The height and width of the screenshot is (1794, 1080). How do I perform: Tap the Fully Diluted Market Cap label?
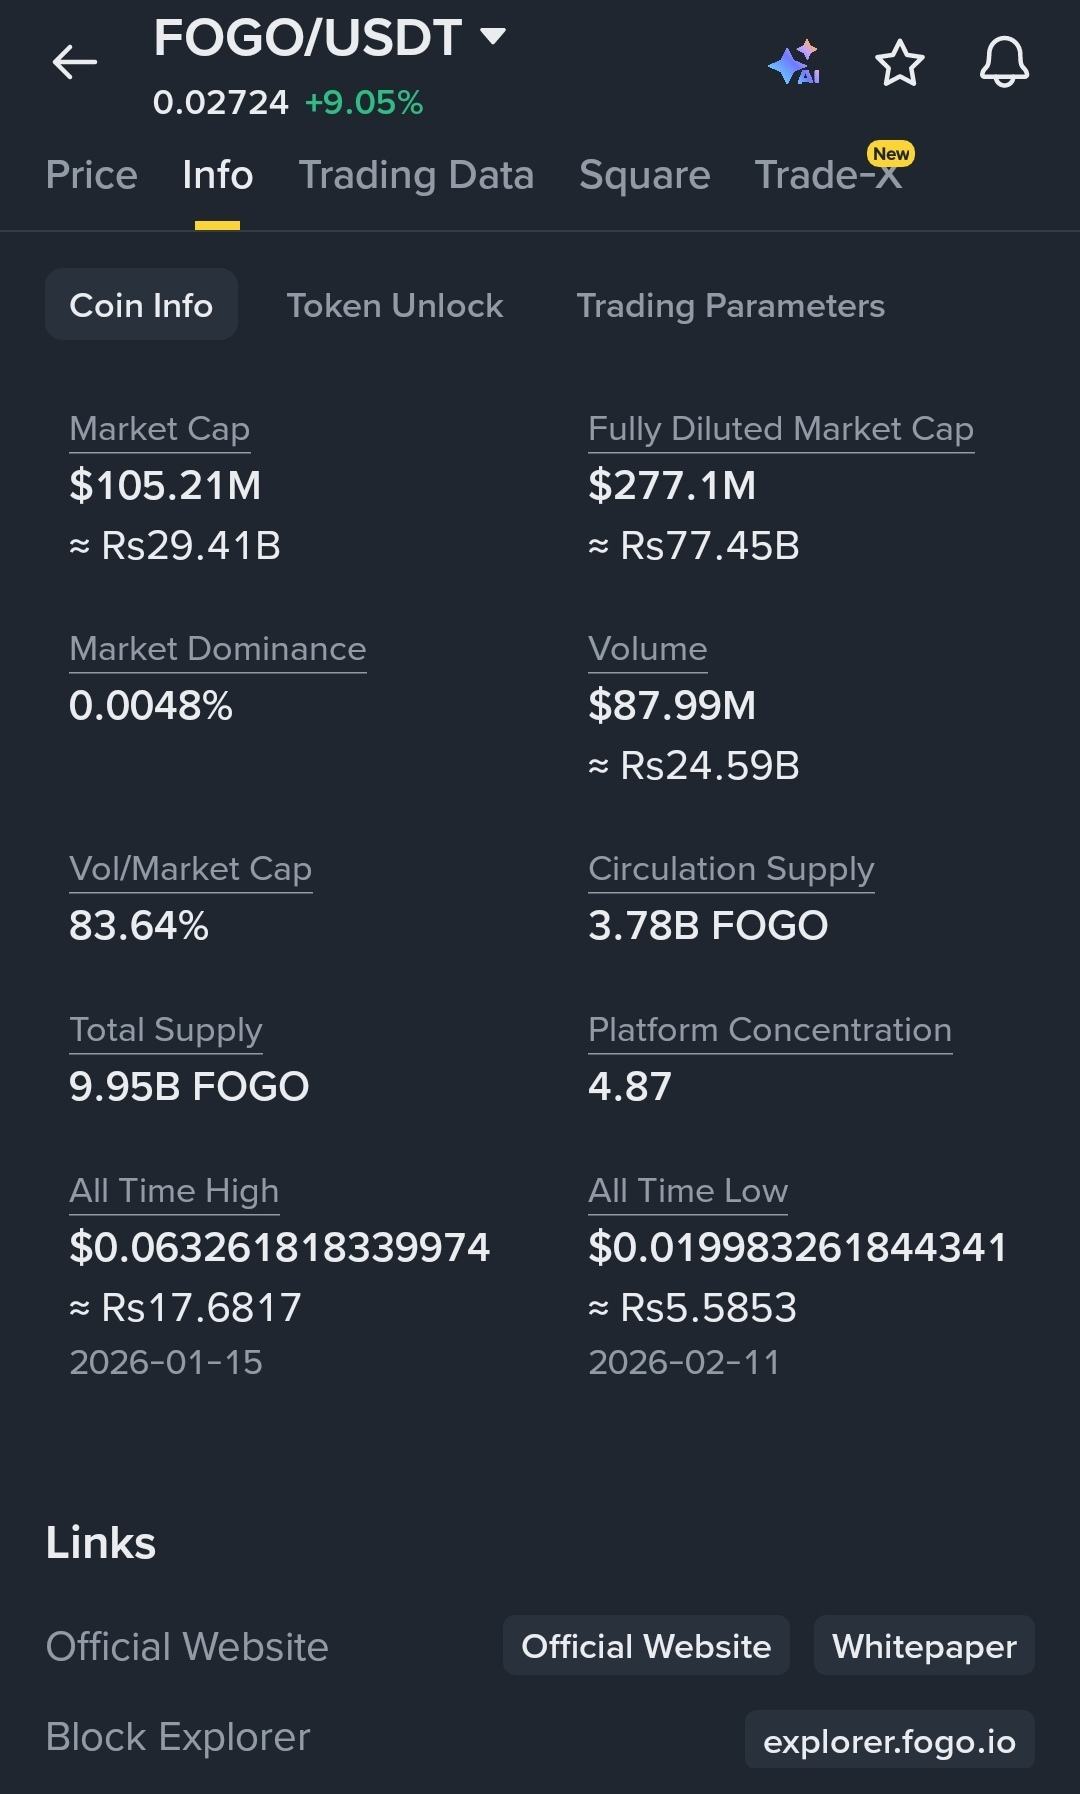click(781, 429)
